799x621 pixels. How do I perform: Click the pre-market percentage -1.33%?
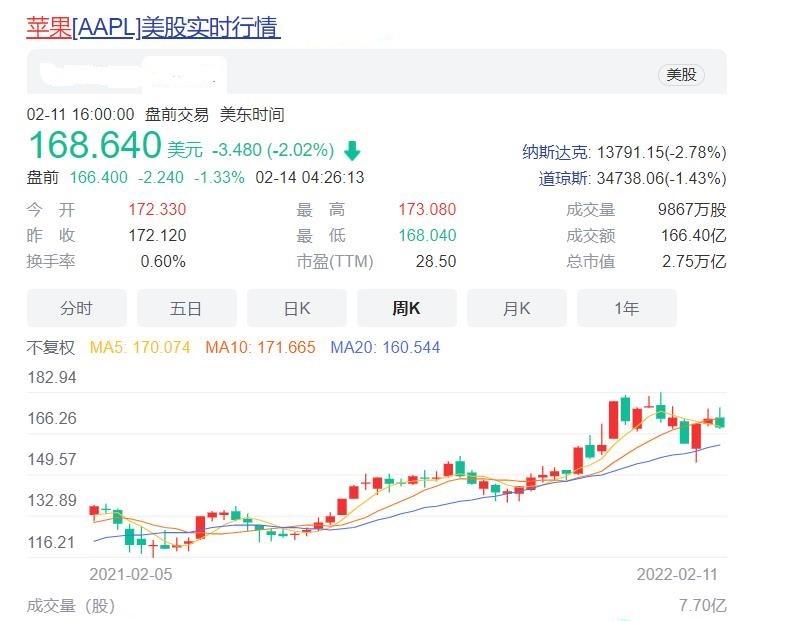(219, 177)
